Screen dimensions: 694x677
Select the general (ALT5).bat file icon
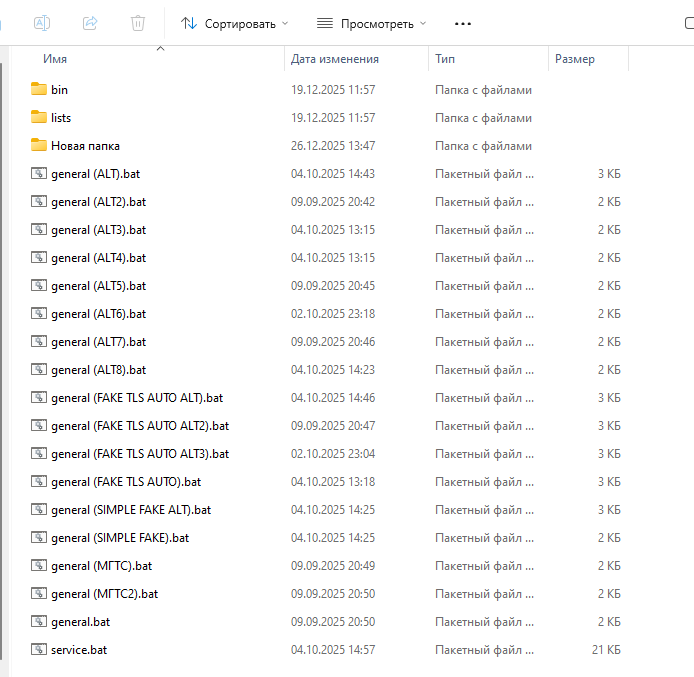click(39, 285)
